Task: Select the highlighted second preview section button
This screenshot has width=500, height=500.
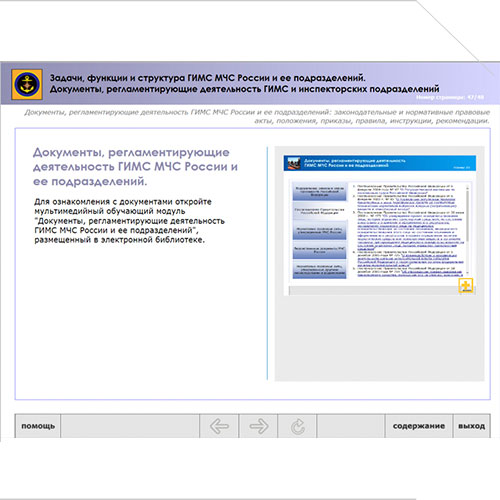Action: pos(320,211)
